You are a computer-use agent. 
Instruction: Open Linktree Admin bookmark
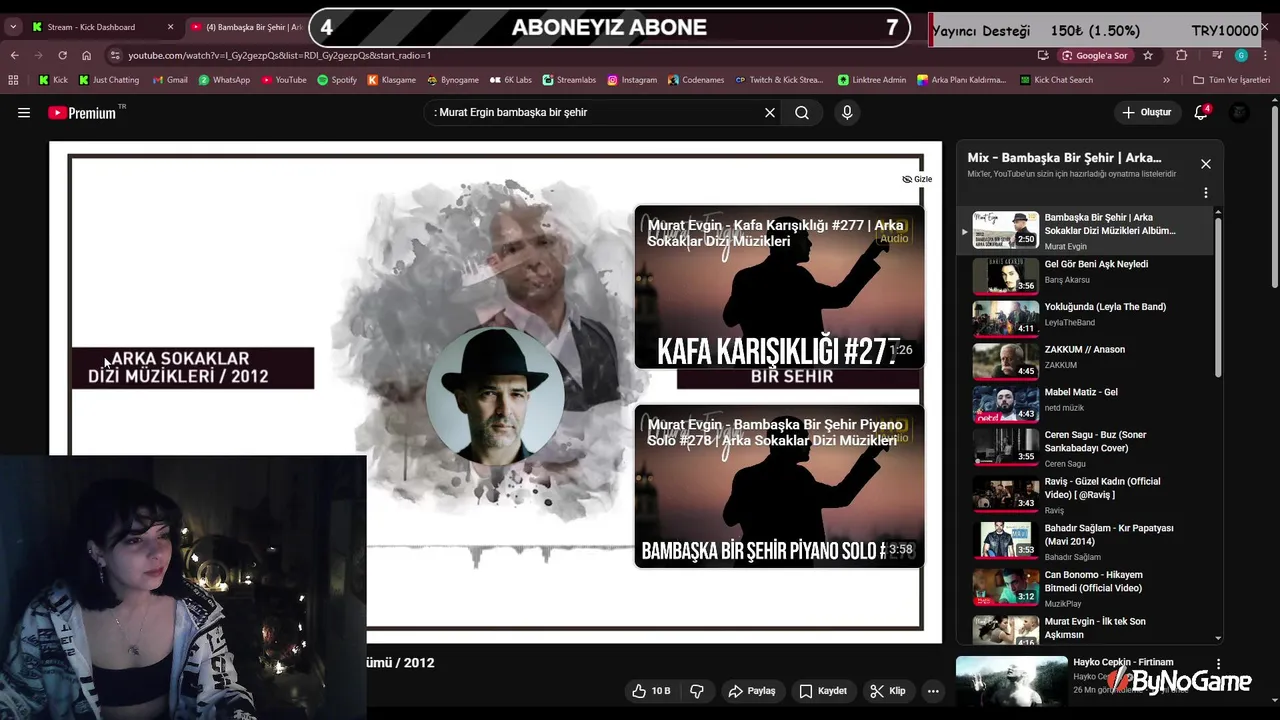pyautogui.click(x=872, y=80)
